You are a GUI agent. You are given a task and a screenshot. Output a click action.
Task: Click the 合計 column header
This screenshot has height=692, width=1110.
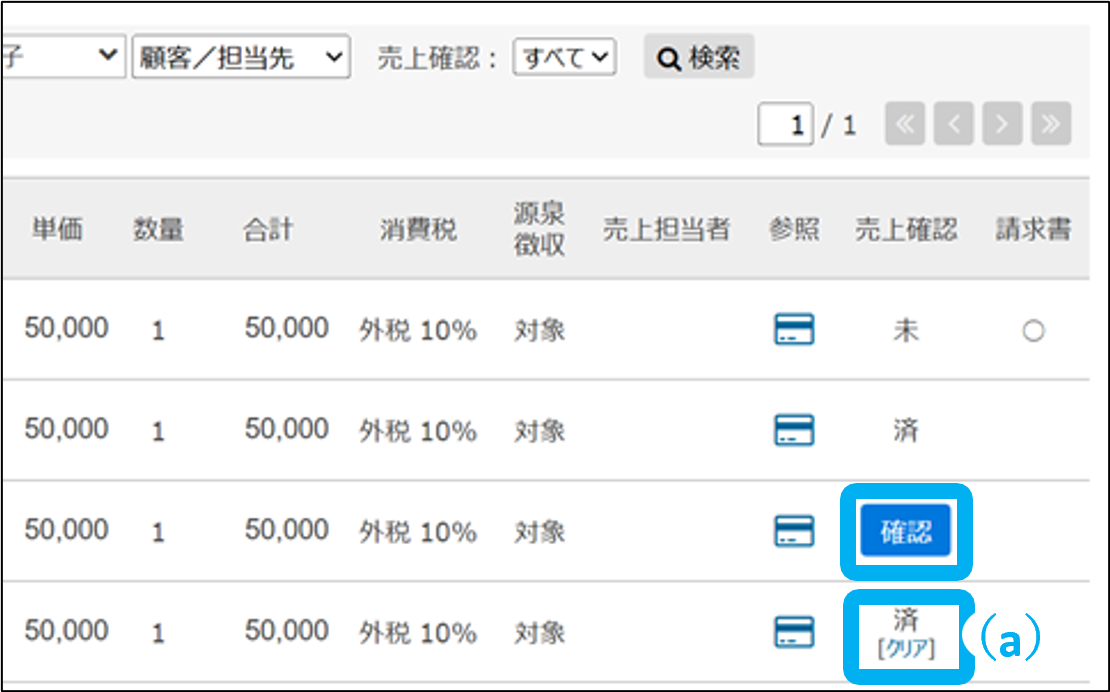268,230
